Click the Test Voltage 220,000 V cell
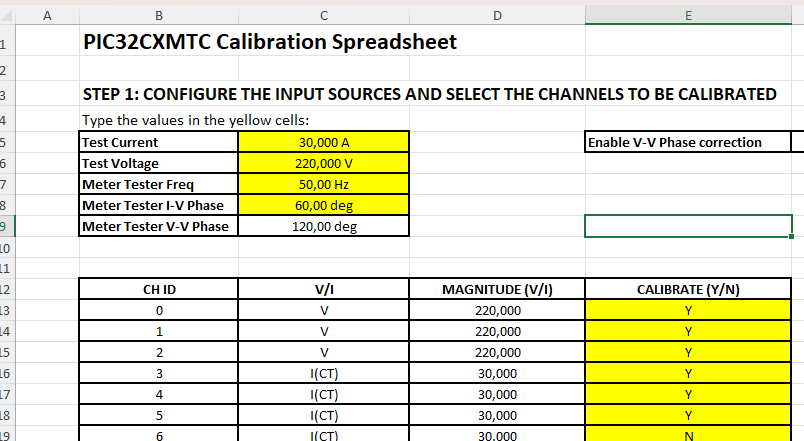Viewport: 804px width, 441px height. [324, 163]
